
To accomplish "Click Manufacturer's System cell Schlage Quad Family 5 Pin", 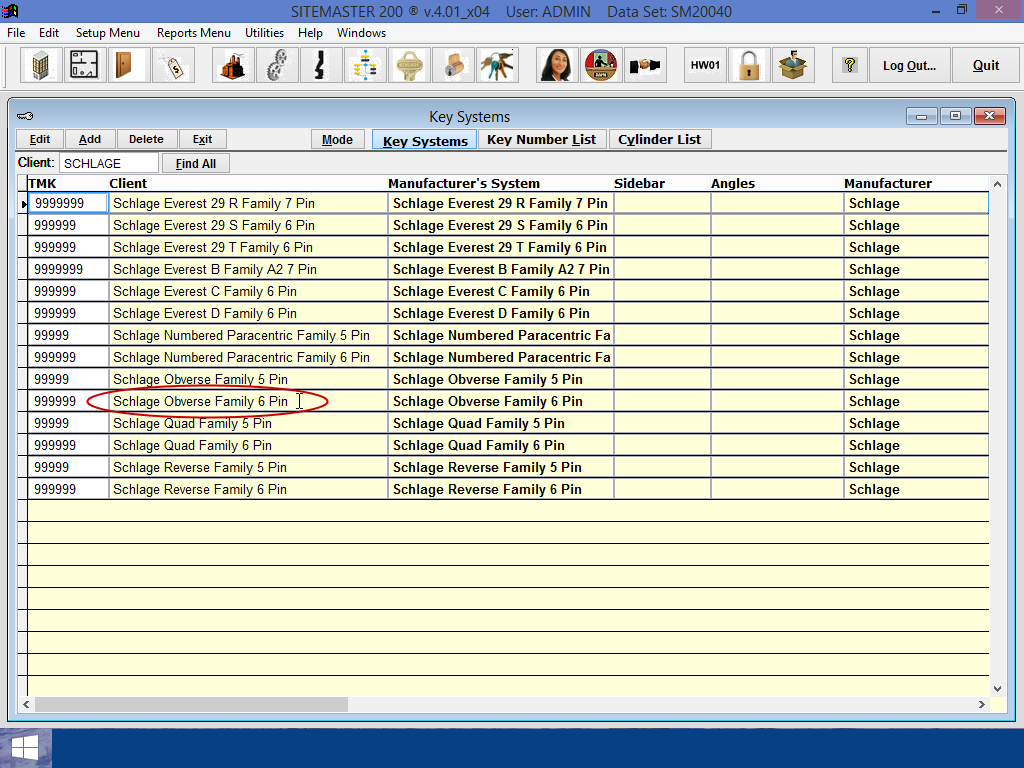I will click(501, 423).
